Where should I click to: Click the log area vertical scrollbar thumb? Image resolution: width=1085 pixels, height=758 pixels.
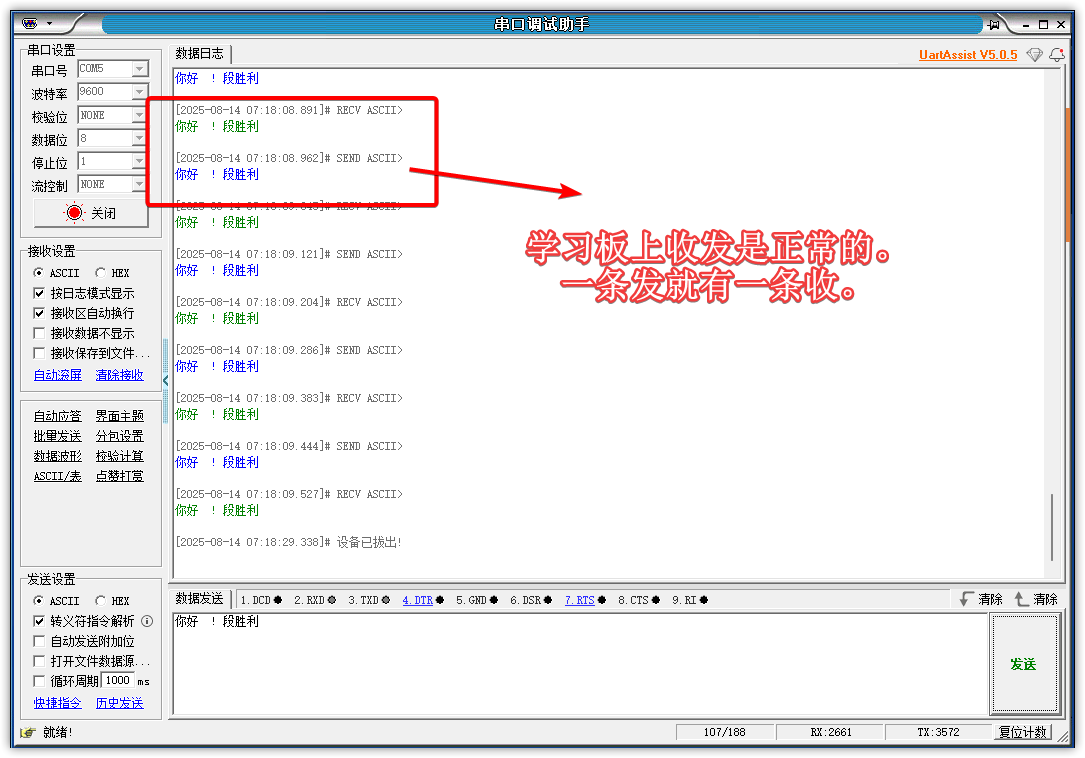click(1052, 527)
